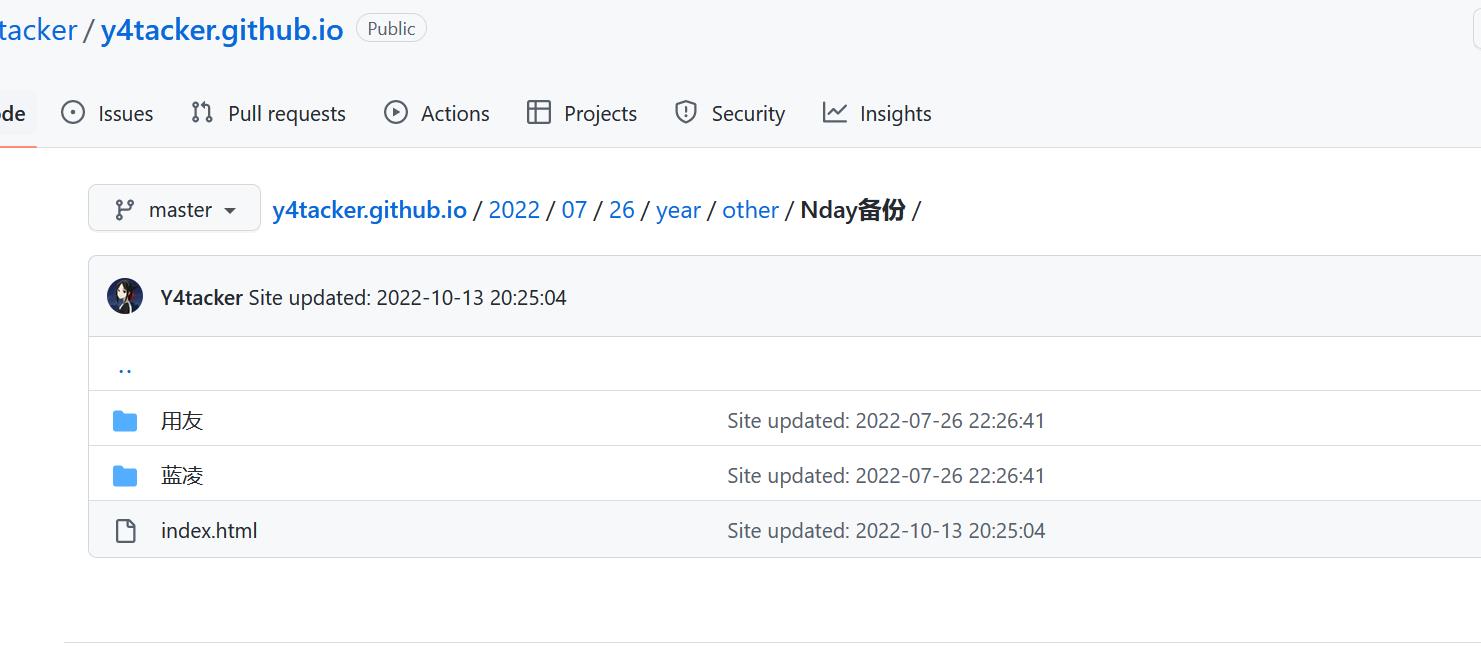Switch to the Pull requests tab
This screenshot has width=1481, height=648.
click(286, 114)
